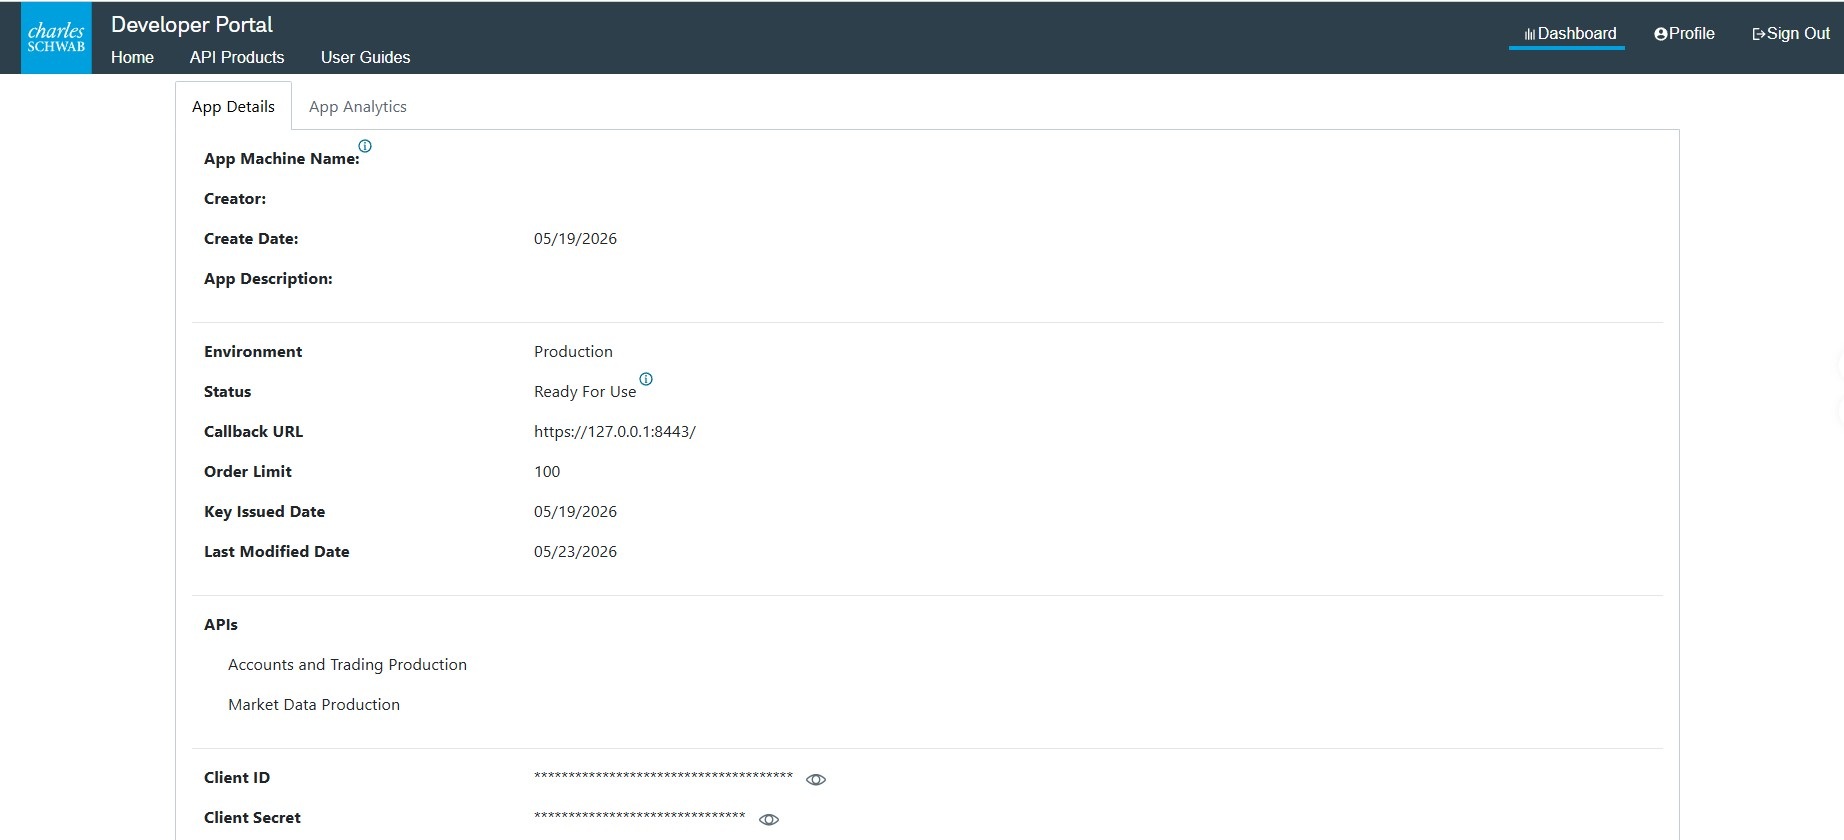The image size is (1844, 840).
Task: Reveal the Client ID with the eye icon
Action: [816, 780]
